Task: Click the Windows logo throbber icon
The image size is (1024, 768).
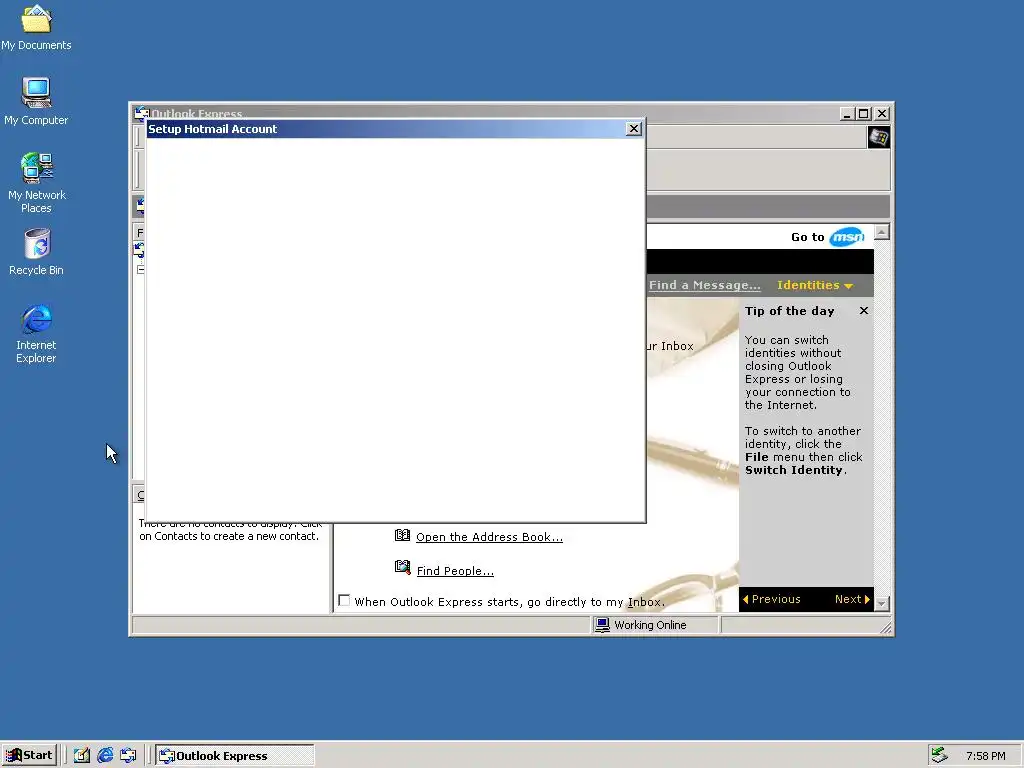Action: 878,137
